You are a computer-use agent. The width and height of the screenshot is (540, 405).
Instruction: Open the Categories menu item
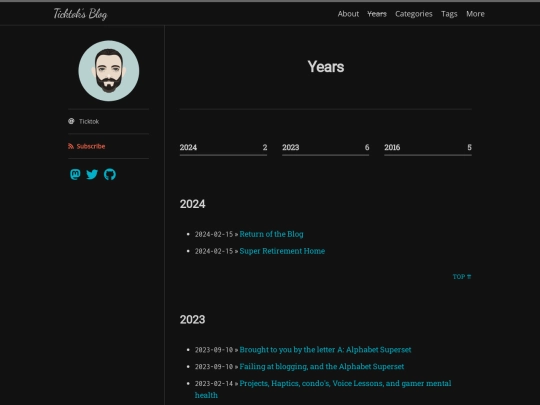coord(414,14)
